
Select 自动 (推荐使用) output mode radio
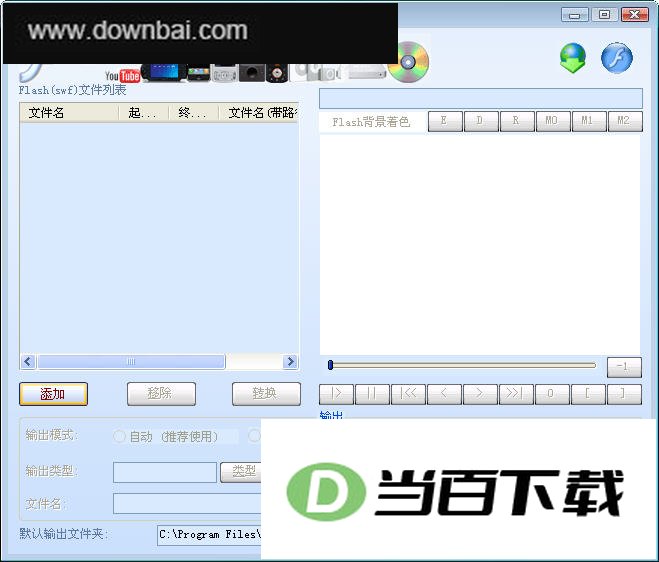point(119,436)
